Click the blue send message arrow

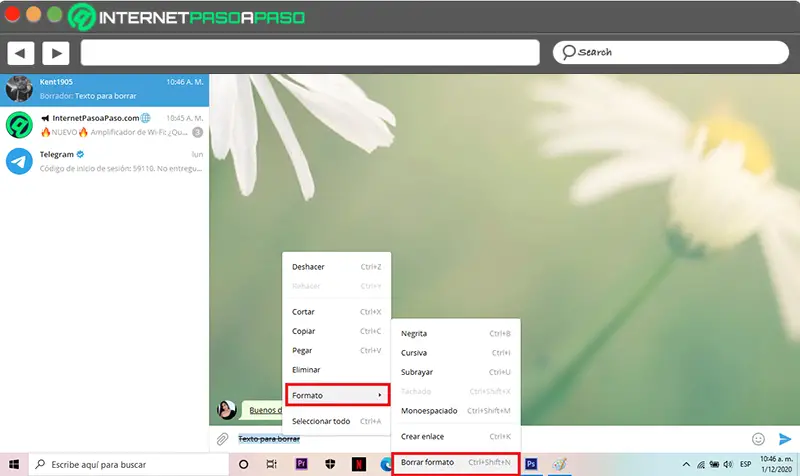785,439
